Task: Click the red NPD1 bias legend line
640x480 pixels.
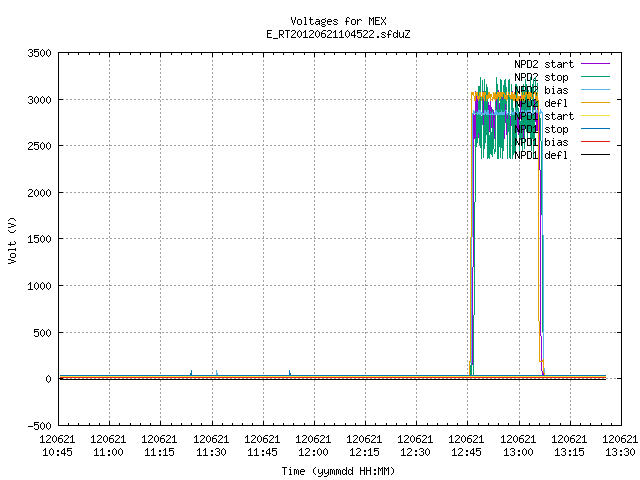Action: coord(595,142)
